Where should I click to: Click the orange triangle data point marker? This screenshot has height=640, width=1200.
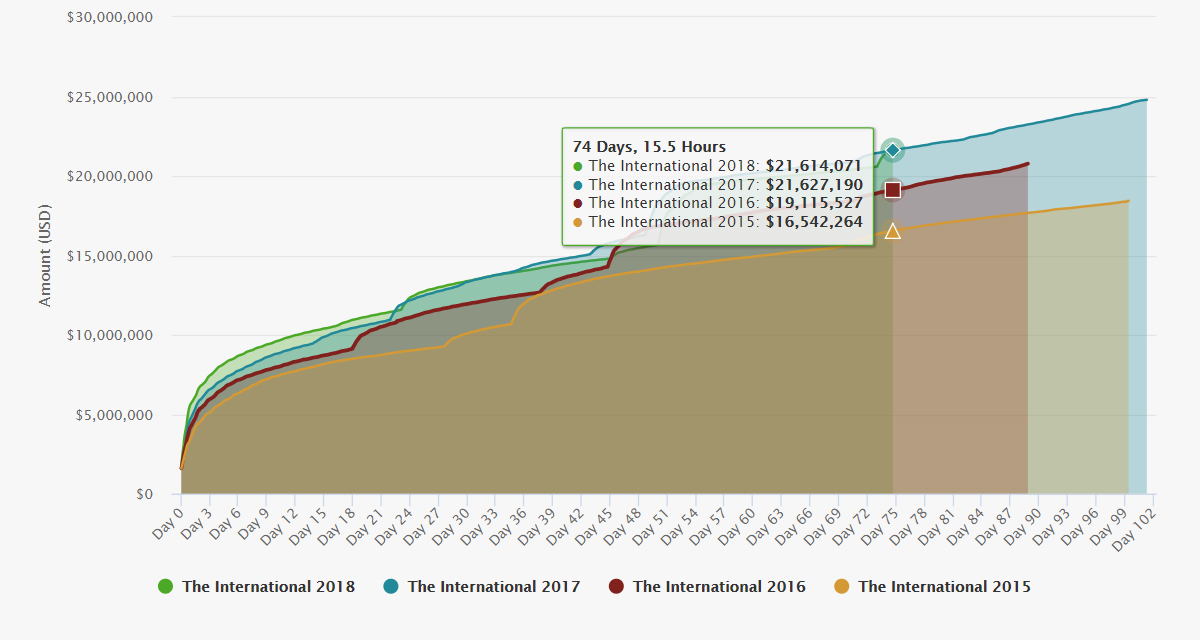coord(893,232)
